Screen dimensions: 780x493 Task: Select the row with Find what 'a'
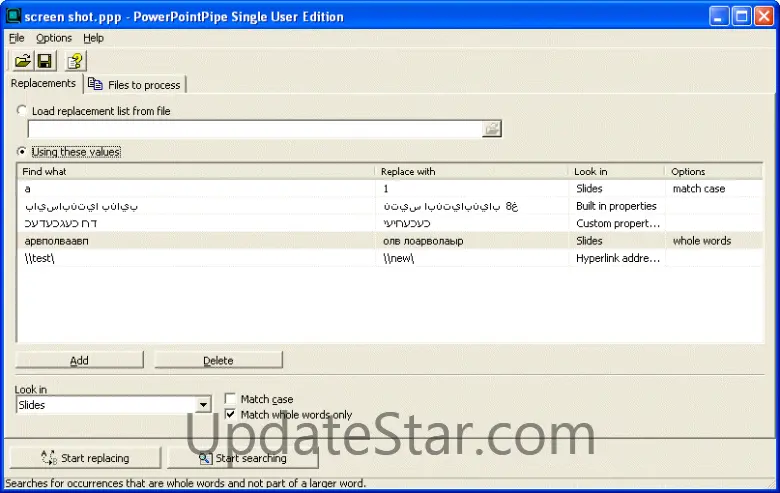click(x=390, y=189)
